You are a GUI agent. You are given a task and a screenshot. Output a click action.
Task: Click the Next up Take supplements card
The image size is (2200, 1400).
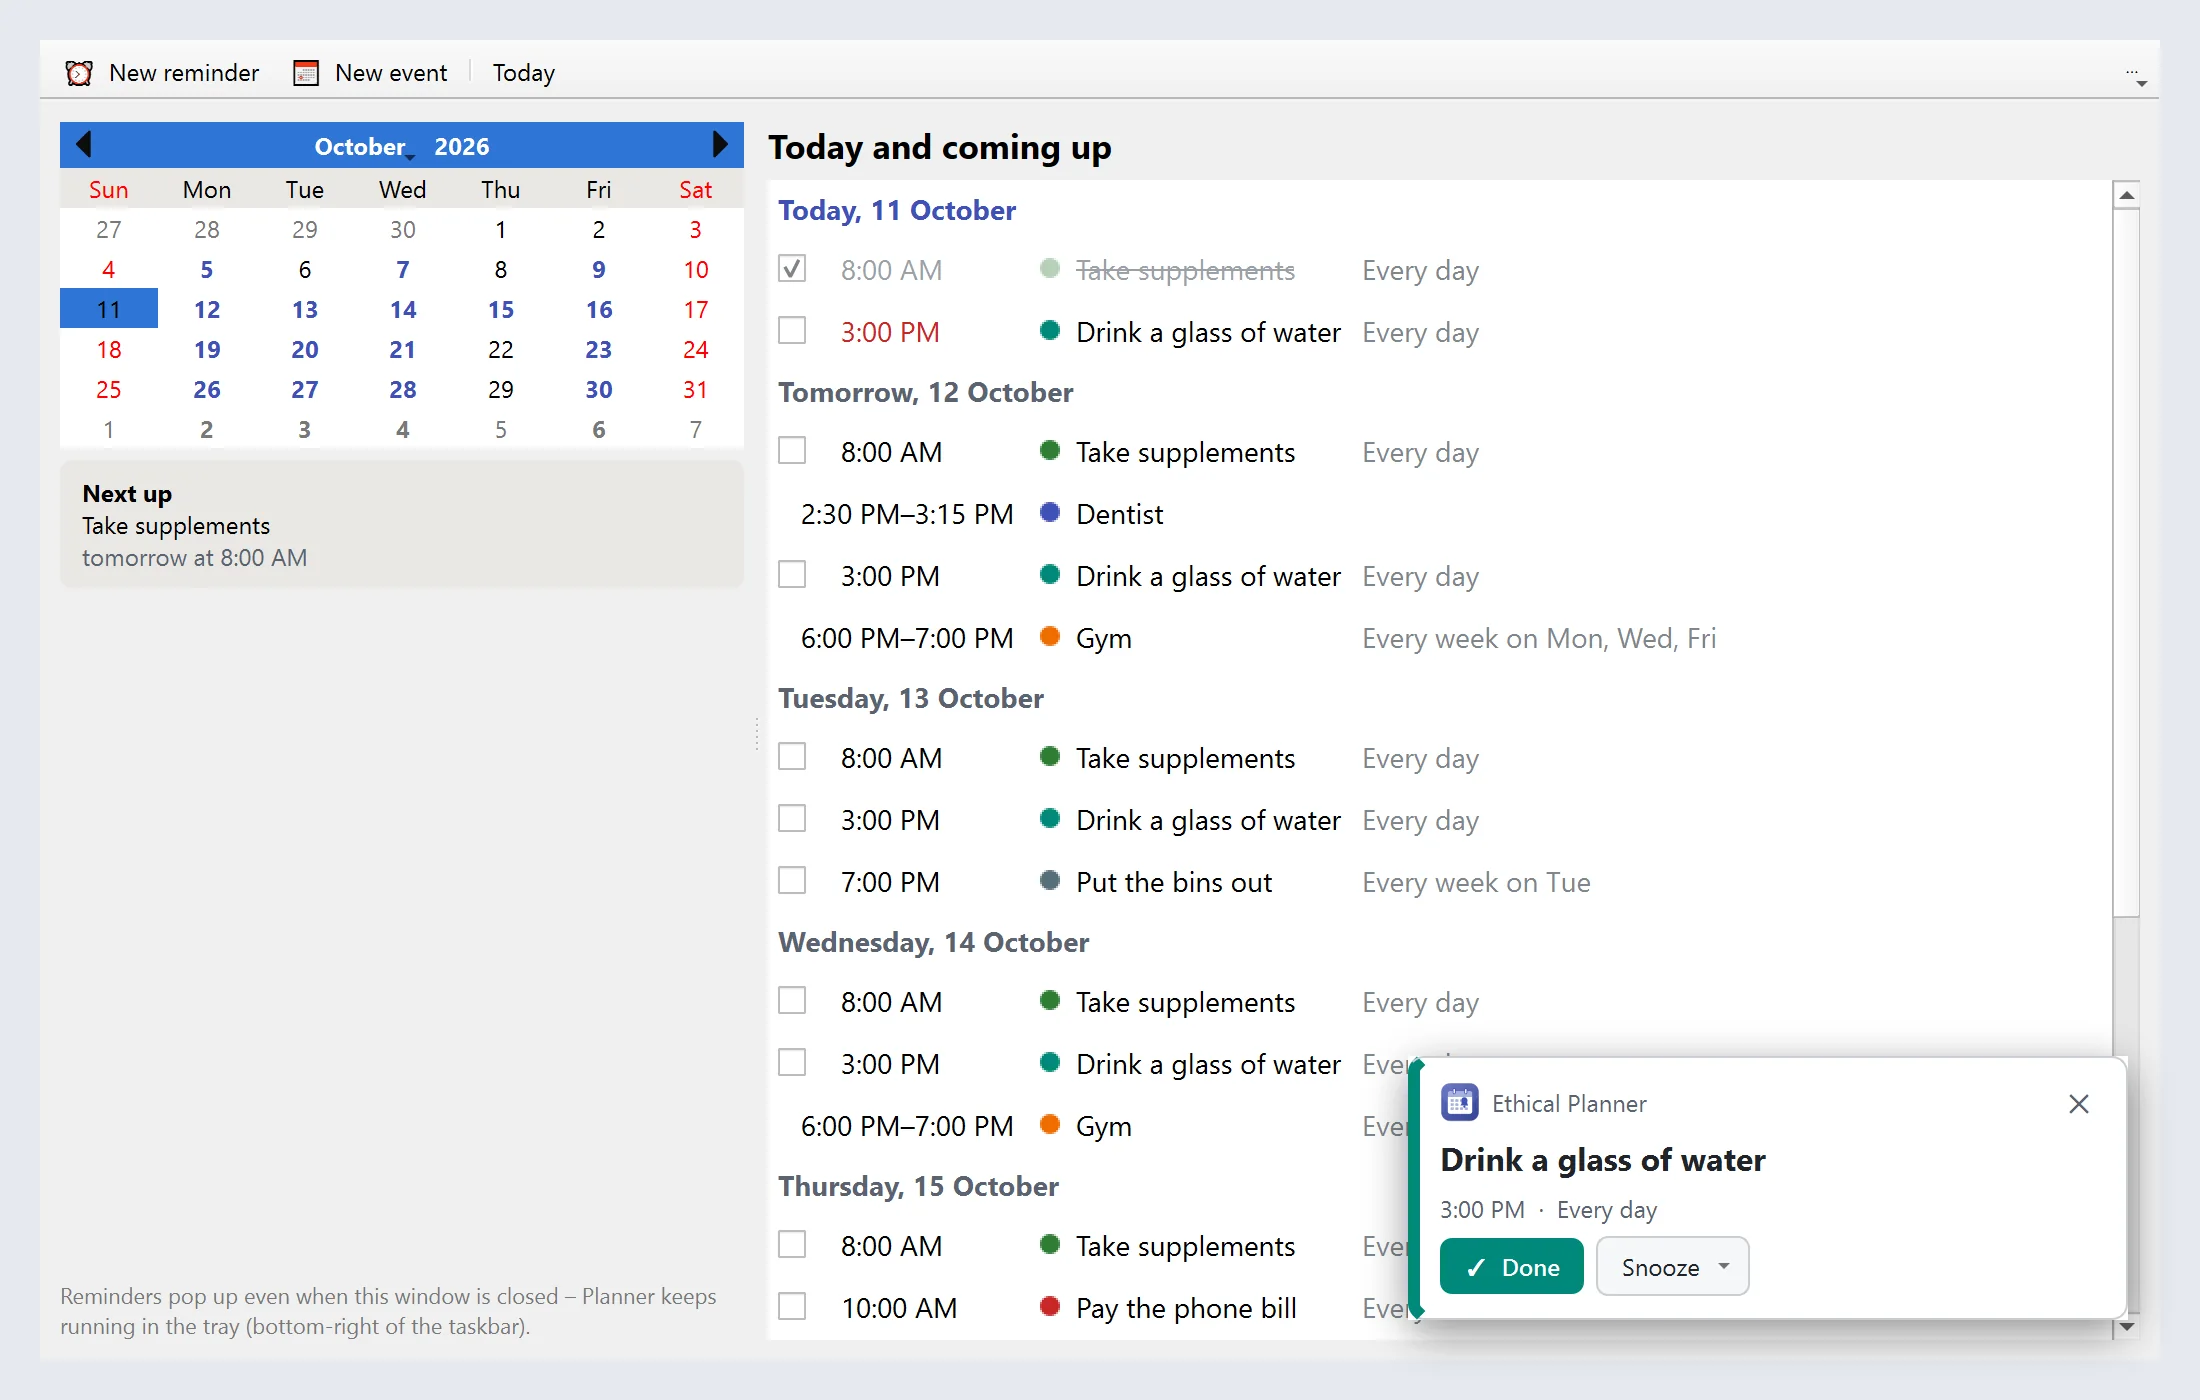[x=402, y=525]
